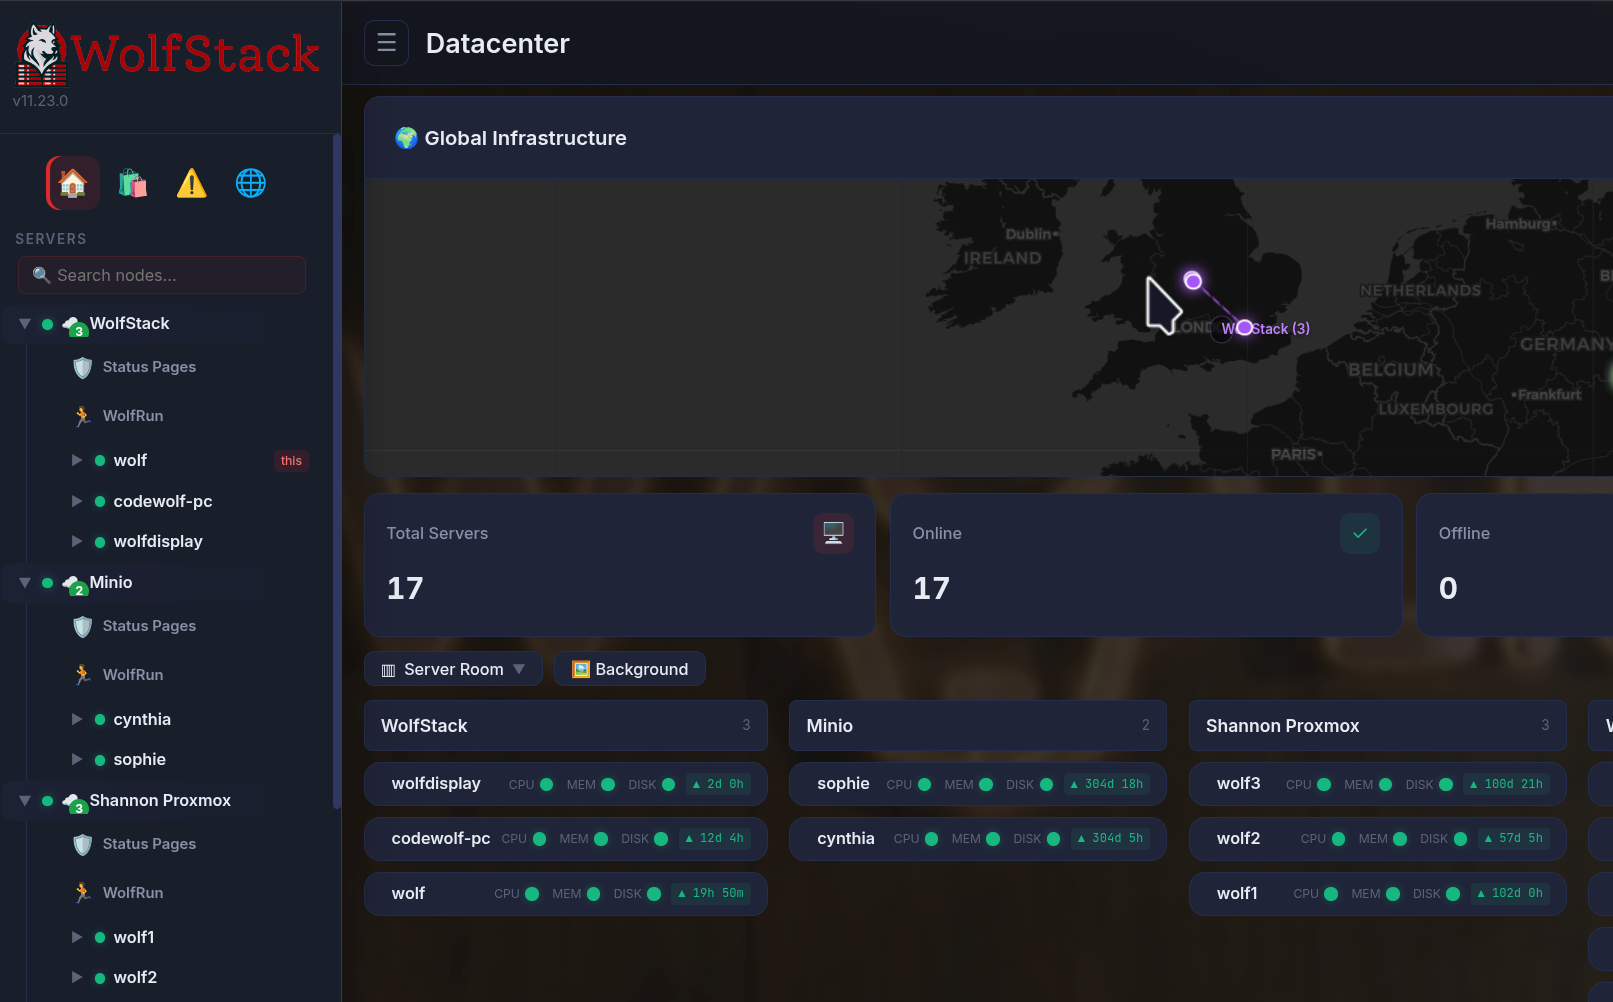This screenshot has height=1002, width=1613.
Task: Click the green status dot next to Minio
Action: 47,582
